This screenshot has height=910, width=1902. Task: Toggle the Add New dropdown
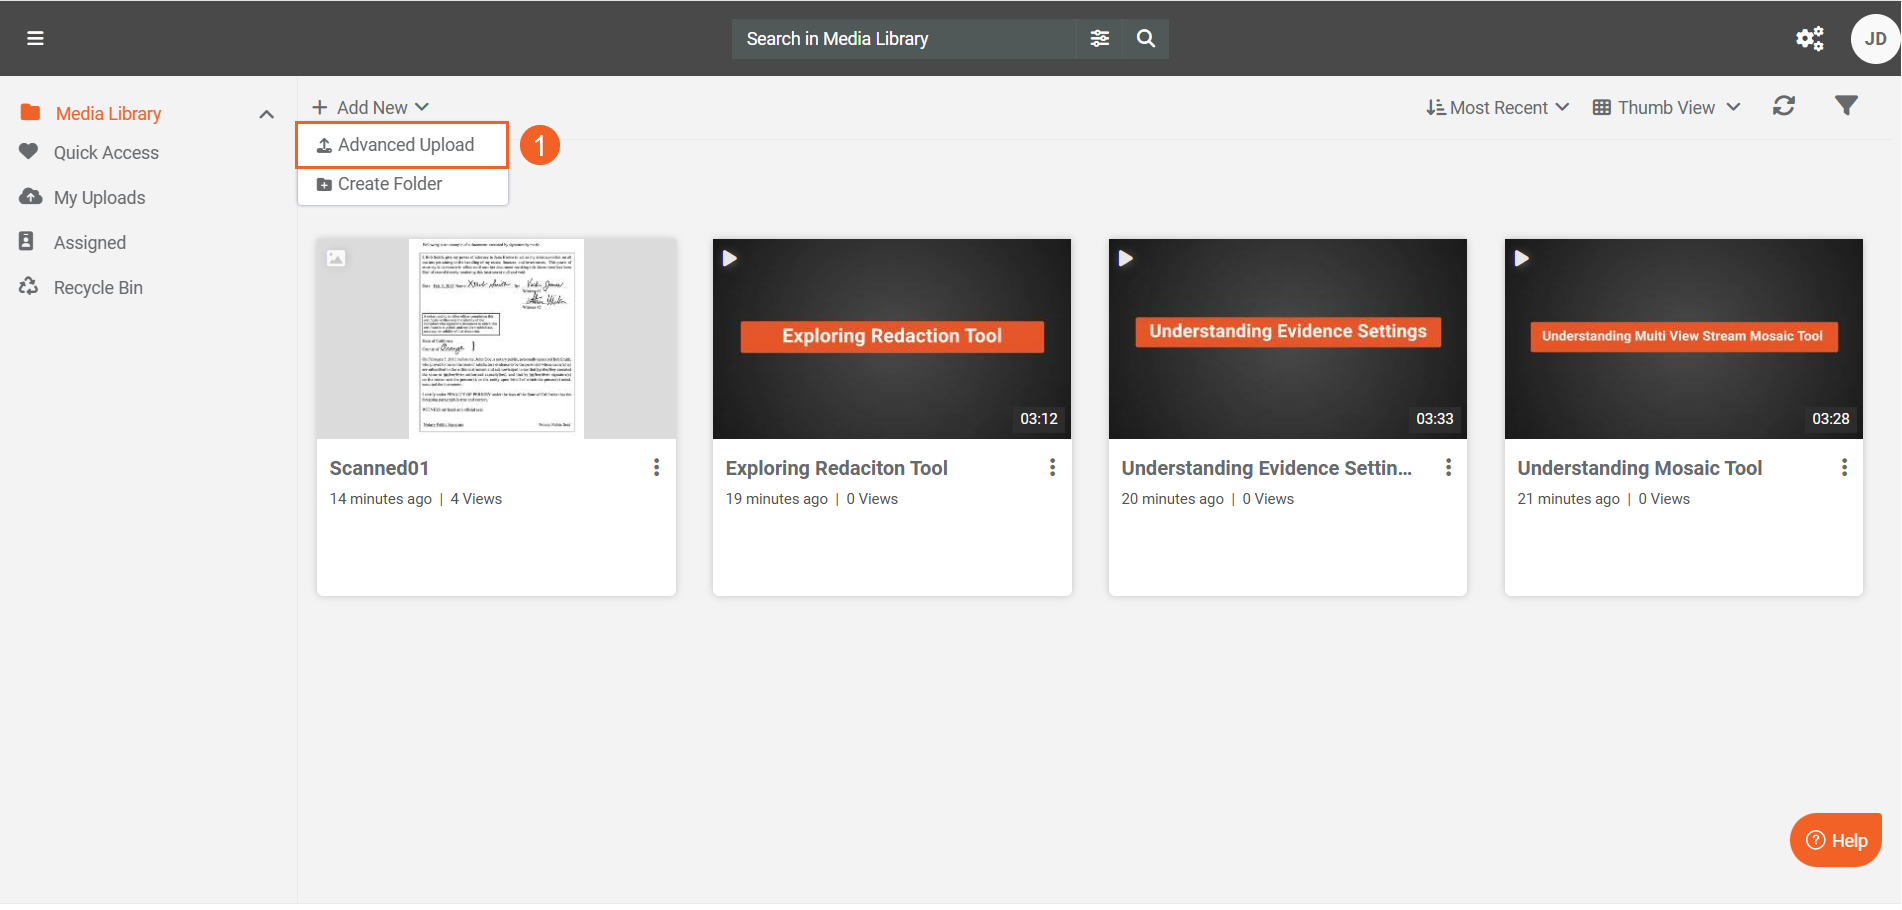click(x=371, y=107)
